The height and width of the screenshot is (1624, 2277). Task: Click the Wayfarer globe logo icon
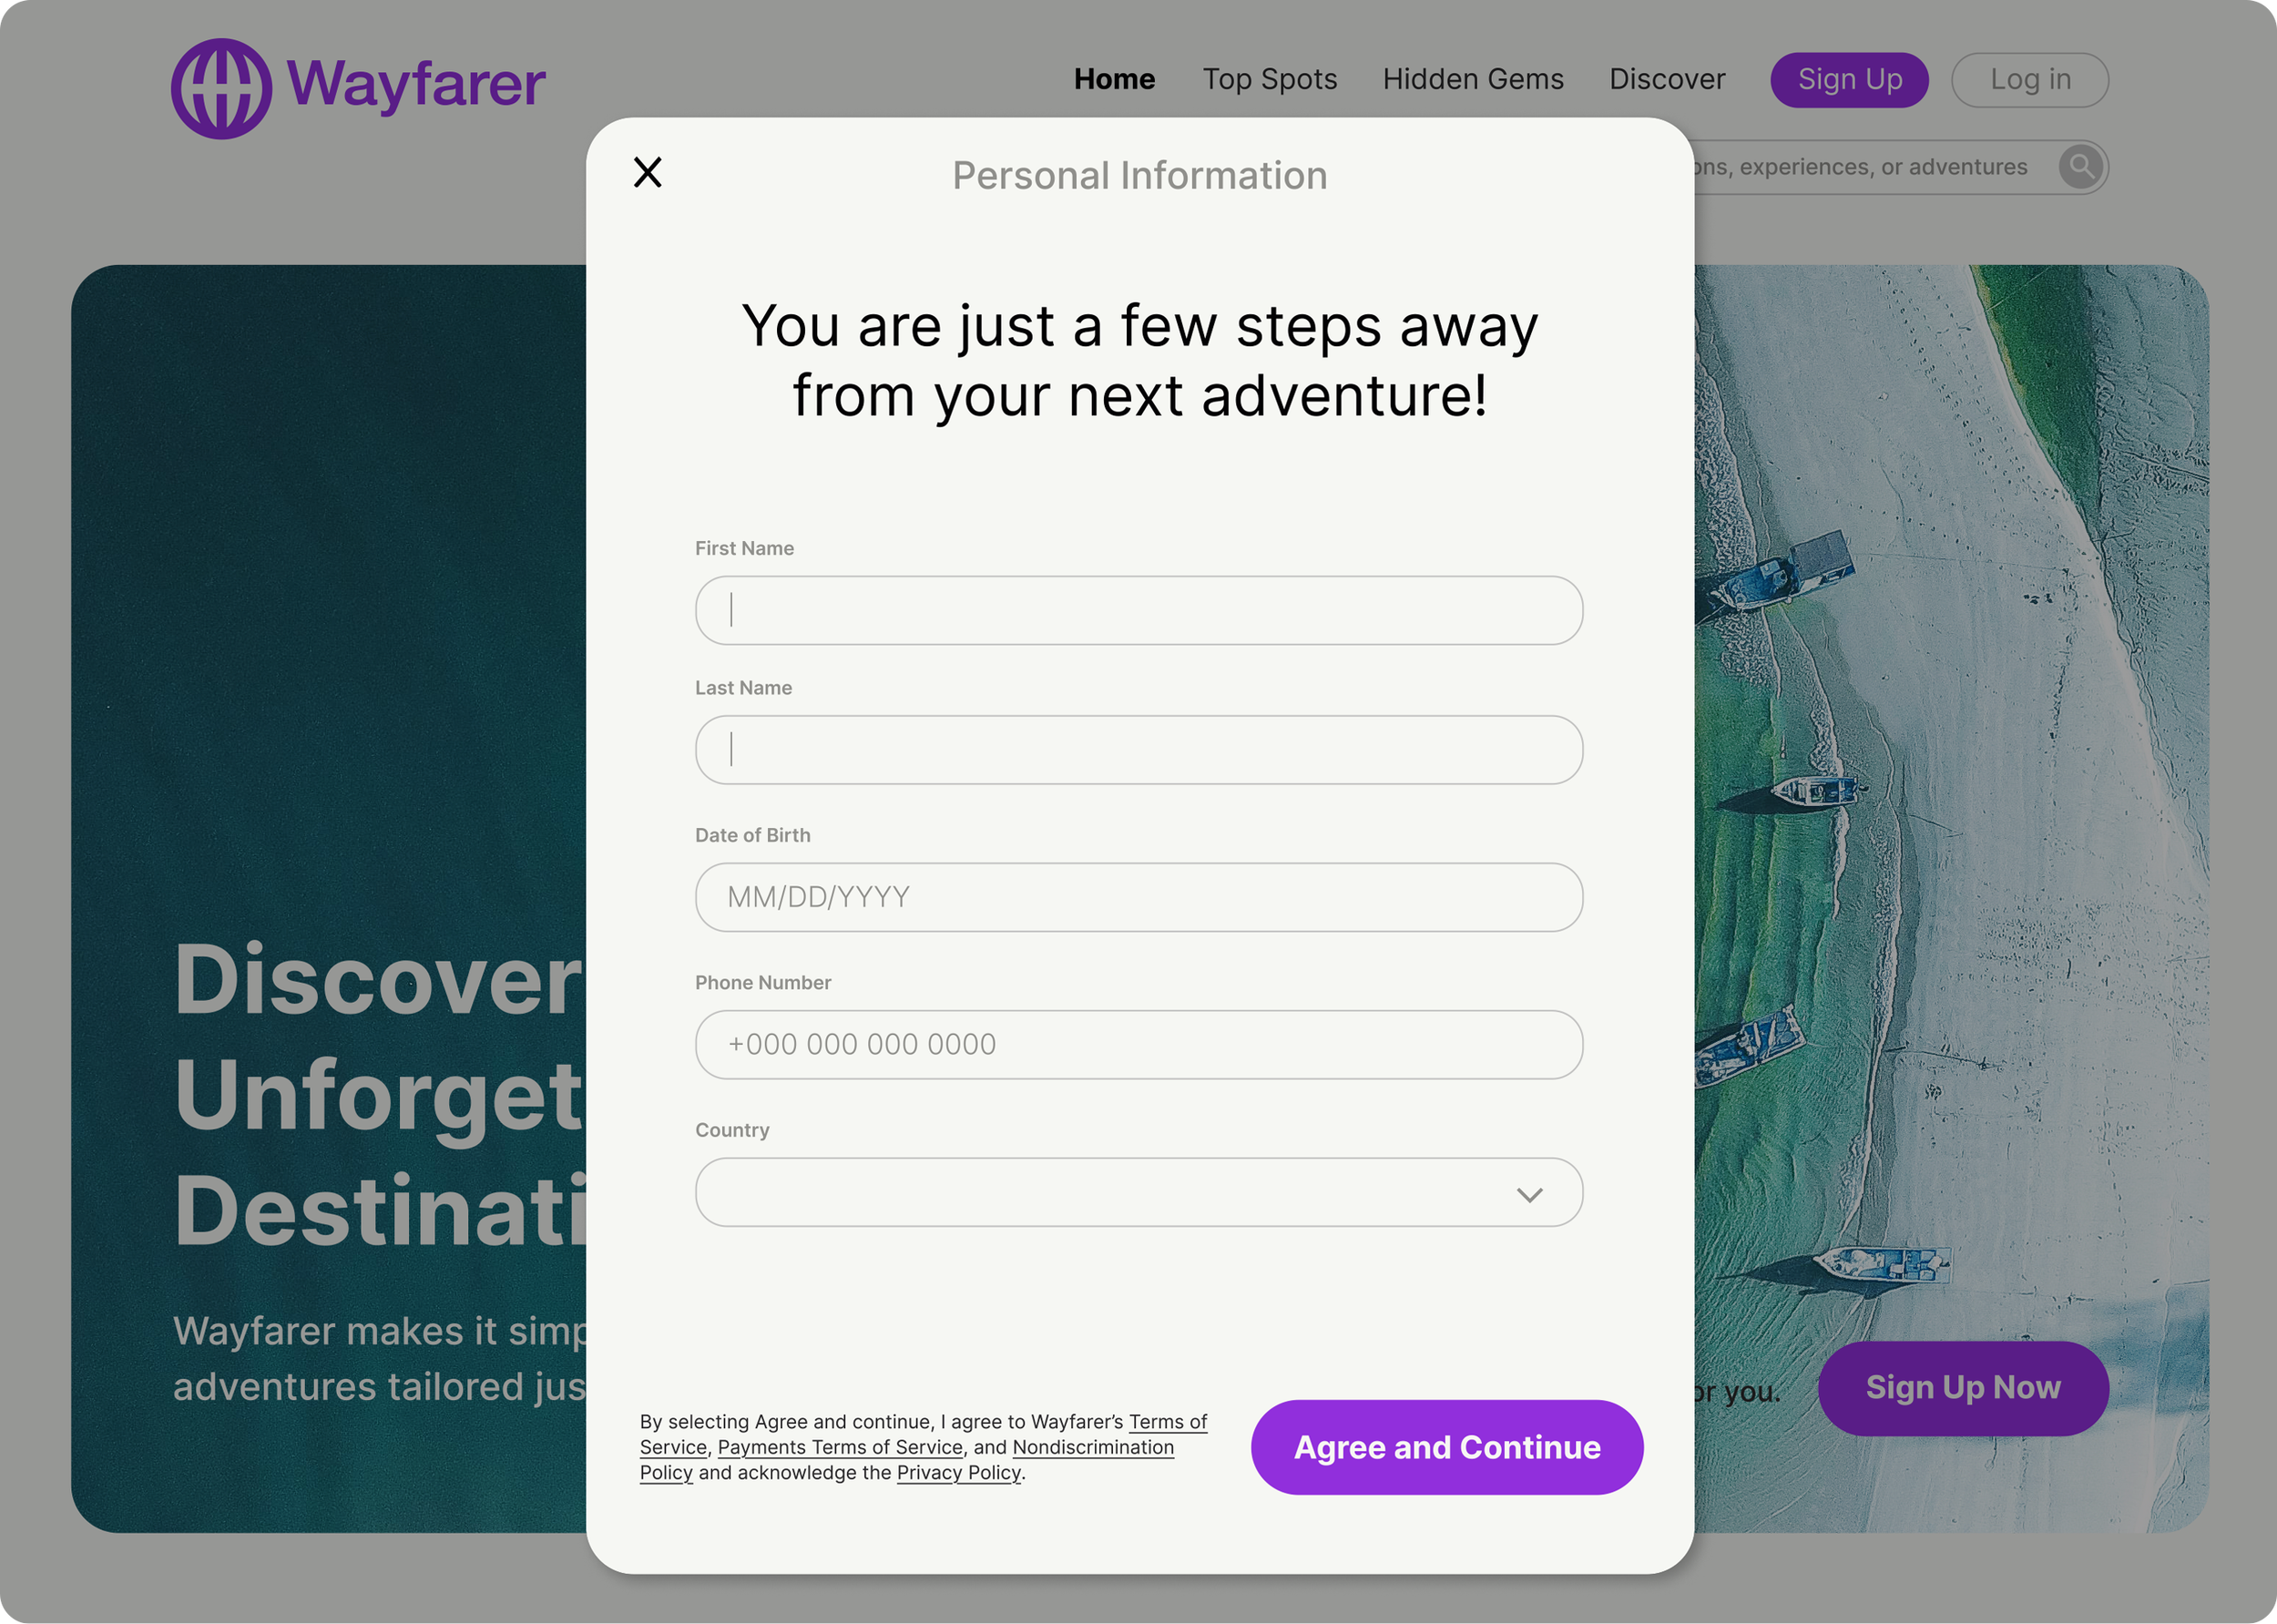[x=221, y=88]
